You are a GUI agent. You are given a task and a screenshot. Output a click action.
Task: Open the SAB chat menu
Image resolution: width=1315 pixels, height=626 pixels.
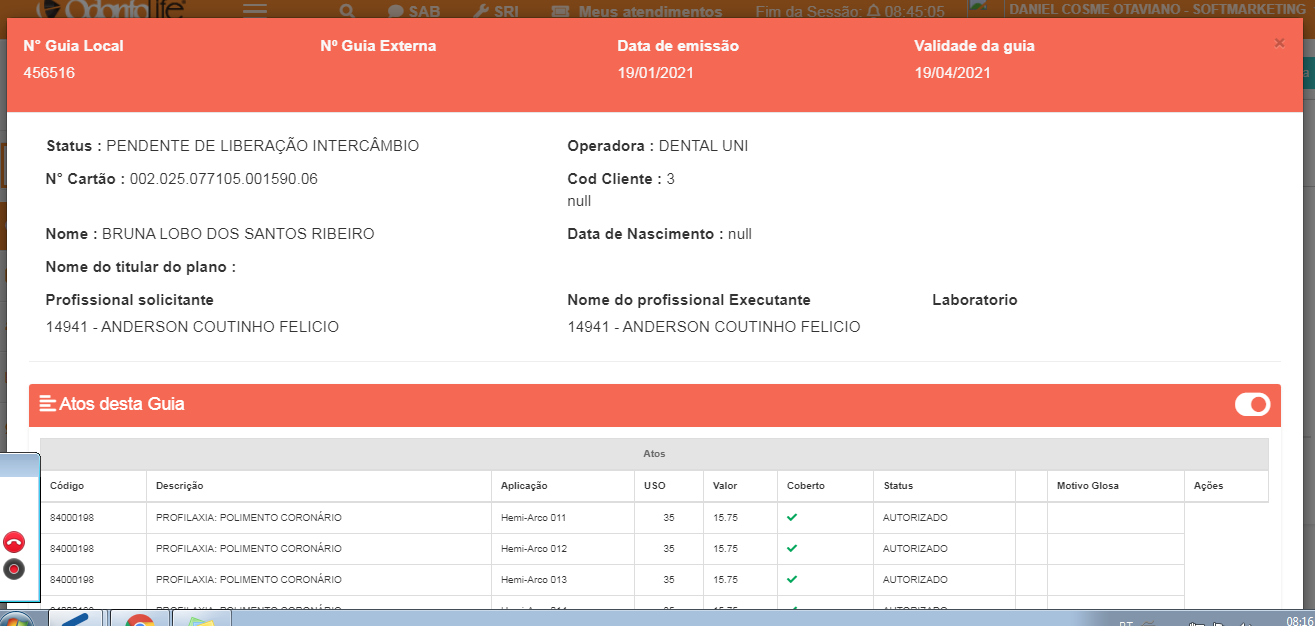(x=415, y=12)
